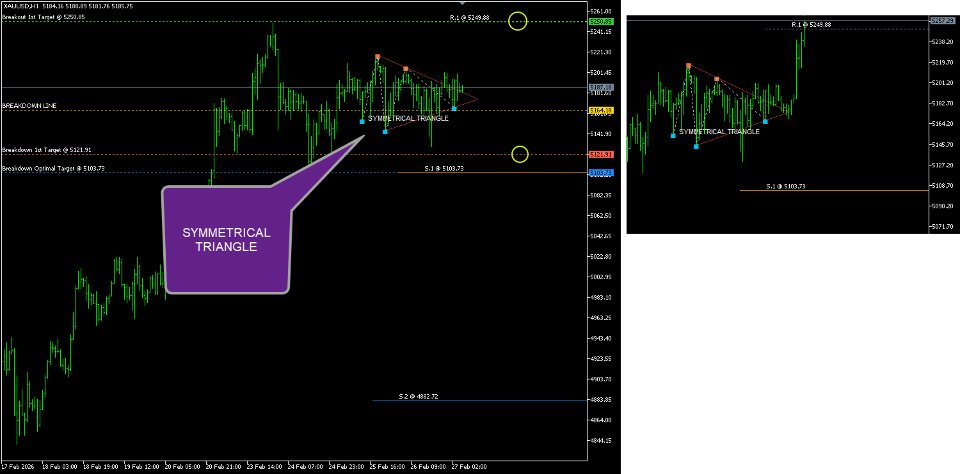Select the highest orange triangle anchor in main chart
The image size is (960, 474).
point(378,57)
